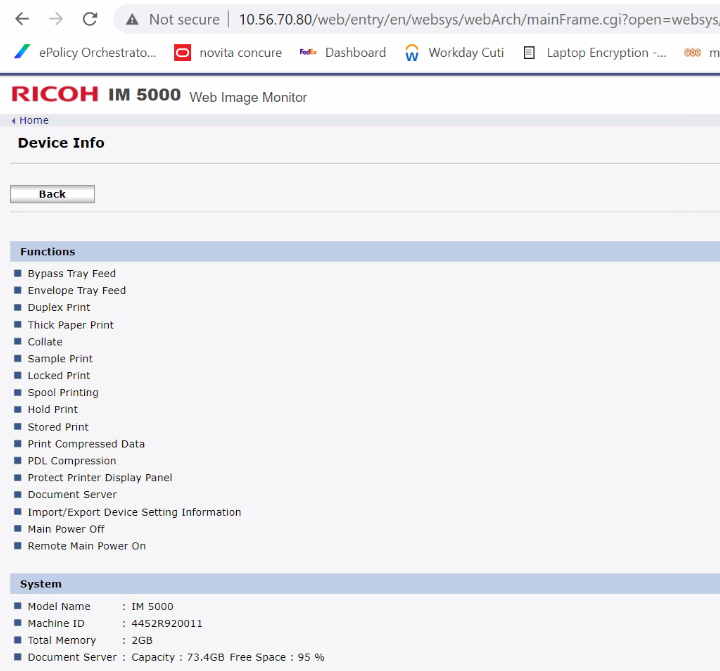Select the Envelope Tray Feed entry
Screen dimensions: 720x671
click(77, 290)
